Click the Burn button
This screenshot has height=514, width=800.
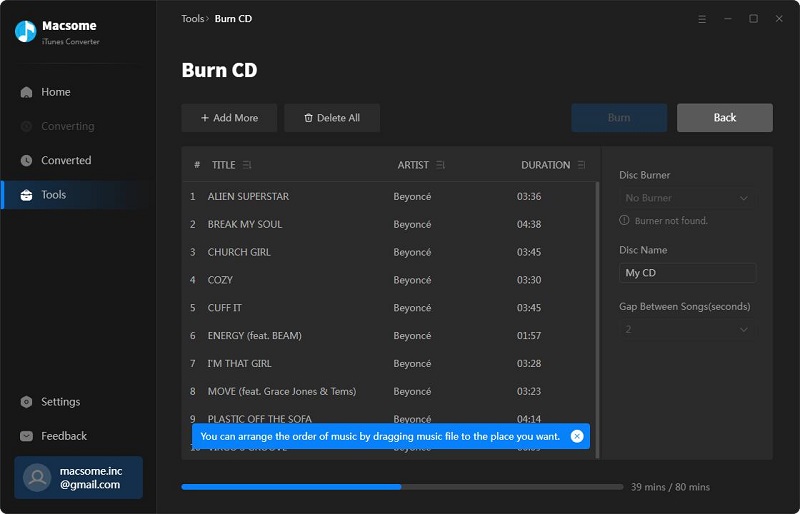pyautogui.click(x=619, y=118)
